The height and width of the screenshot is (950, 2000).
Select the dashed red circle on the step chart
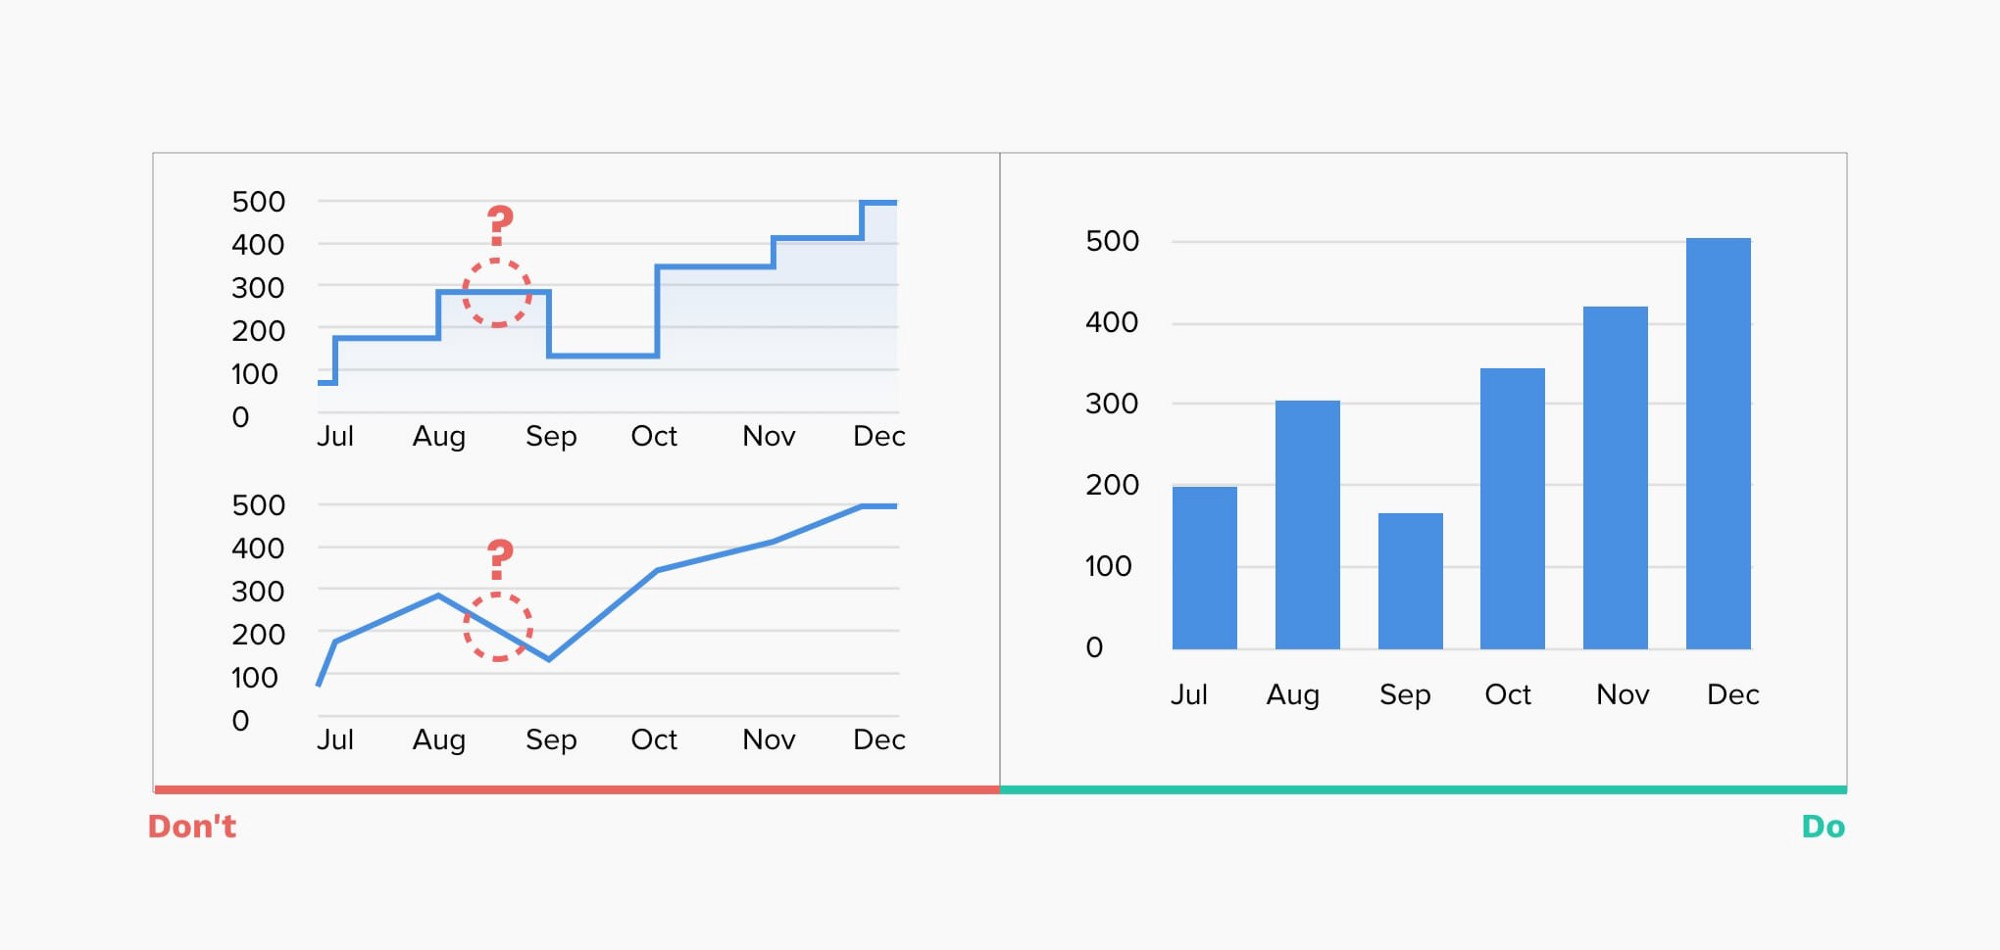497,293
